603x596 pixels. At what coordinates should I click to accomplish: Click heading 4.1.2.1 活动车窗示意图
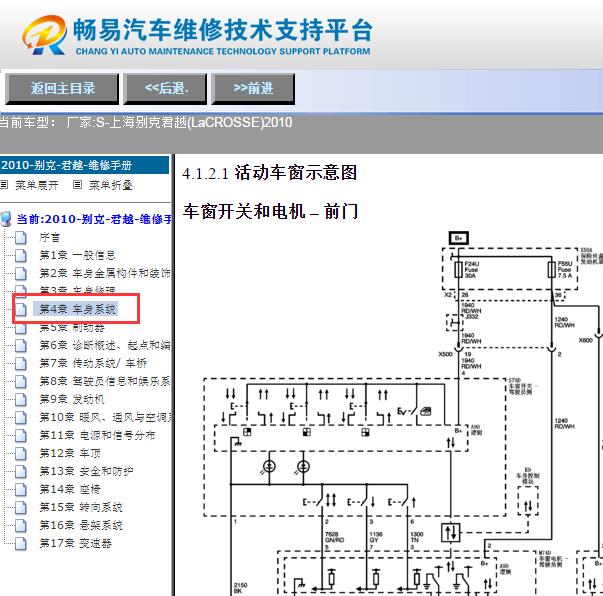[x=270, y=173]
